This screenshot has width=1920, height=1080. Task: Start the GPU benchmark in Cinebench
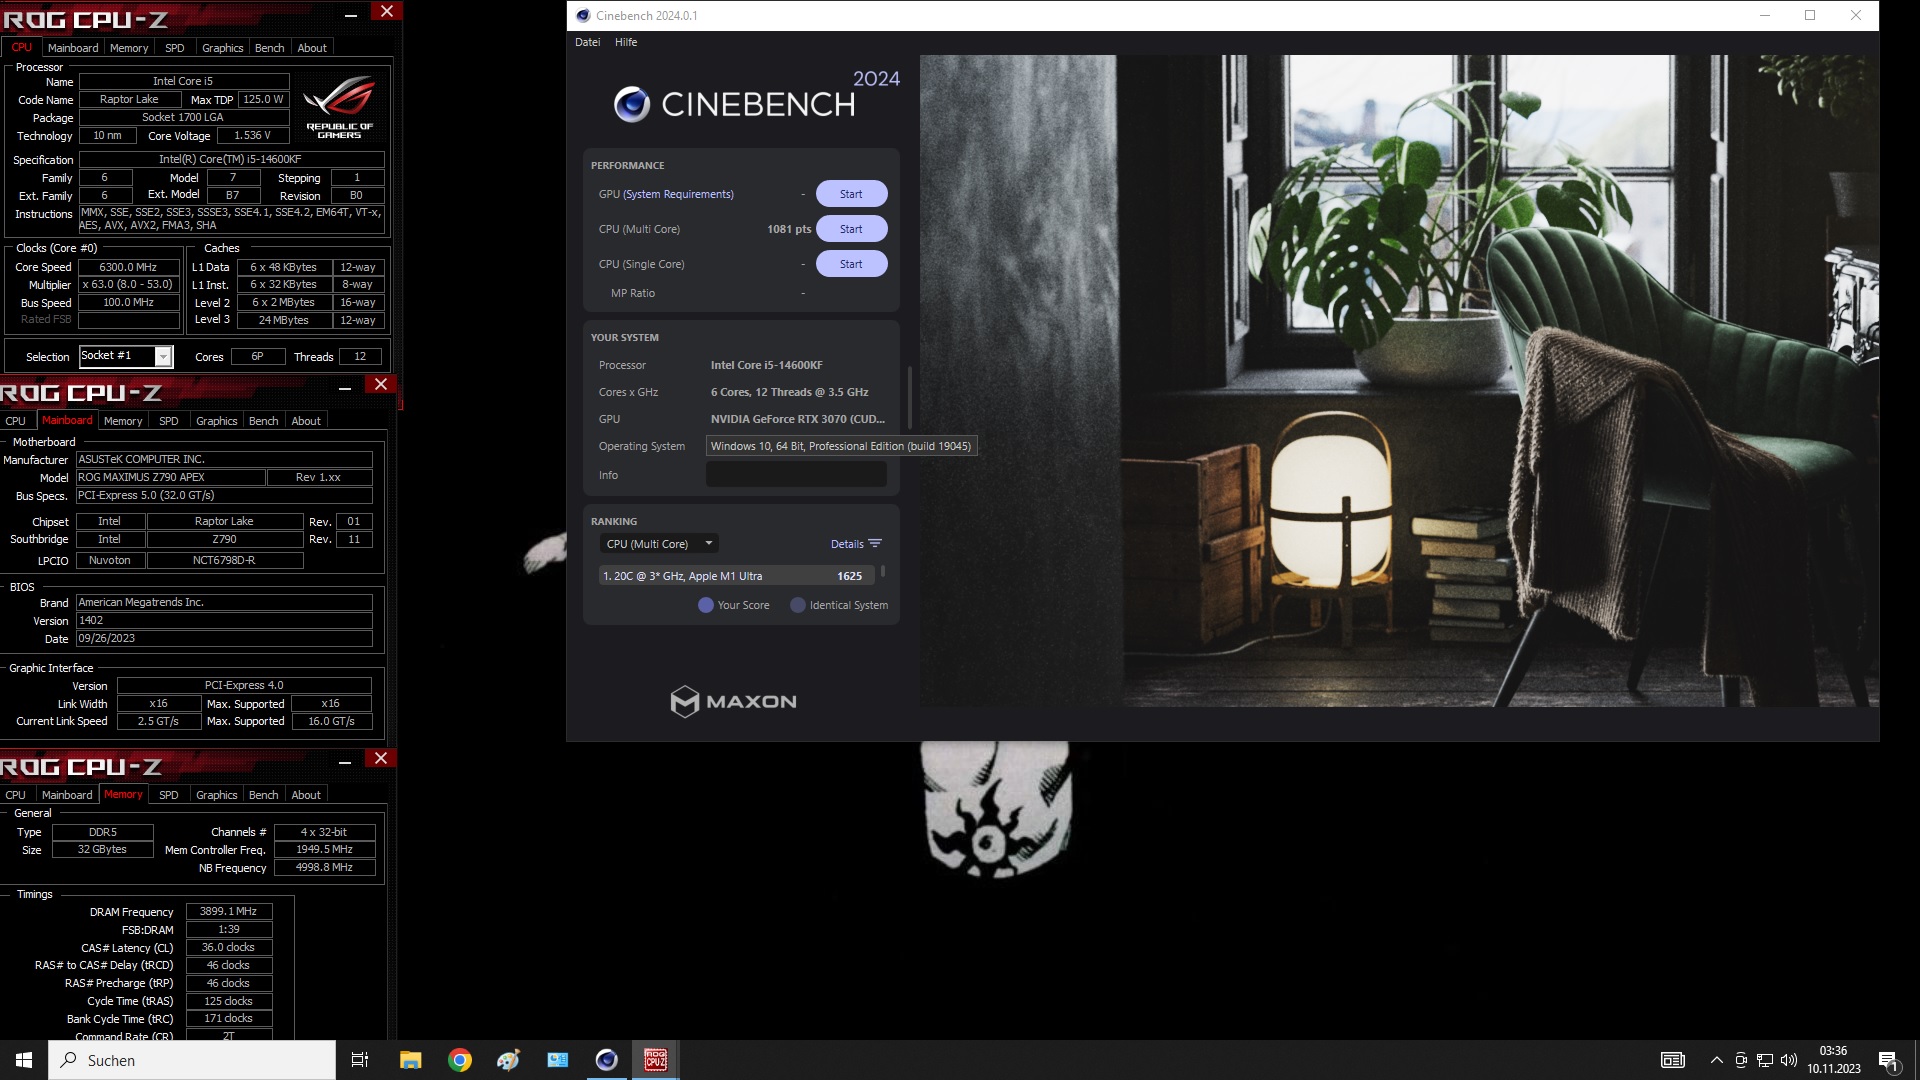851,194
